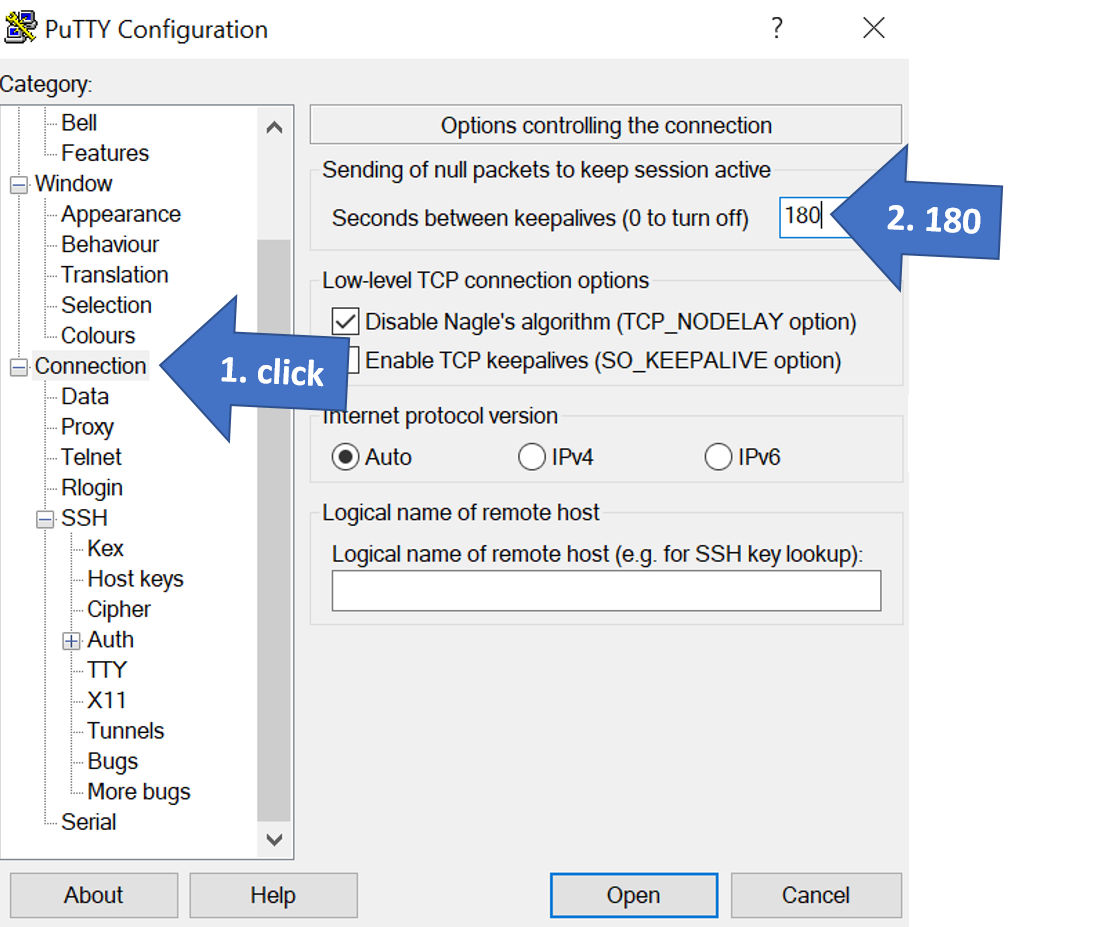The width and height of the screenshot is (1110, 927).
Task: Select Auto internet protocol version
Action: click(x=345, y=457)
